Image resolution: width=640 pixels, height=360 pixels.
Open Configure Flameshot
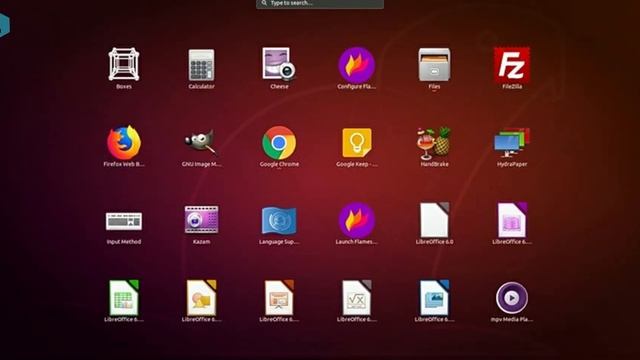[x=356, y=65]
